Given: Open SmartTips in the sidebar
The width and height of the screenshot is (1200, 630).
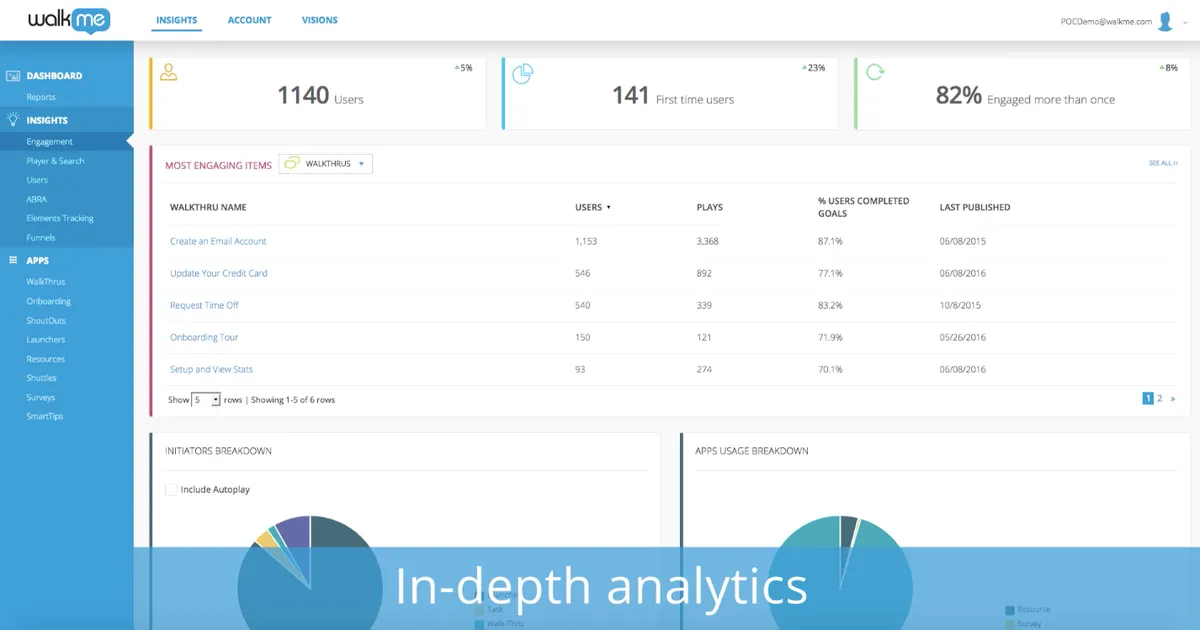Looking at the screenshot, I should point(45,416).
